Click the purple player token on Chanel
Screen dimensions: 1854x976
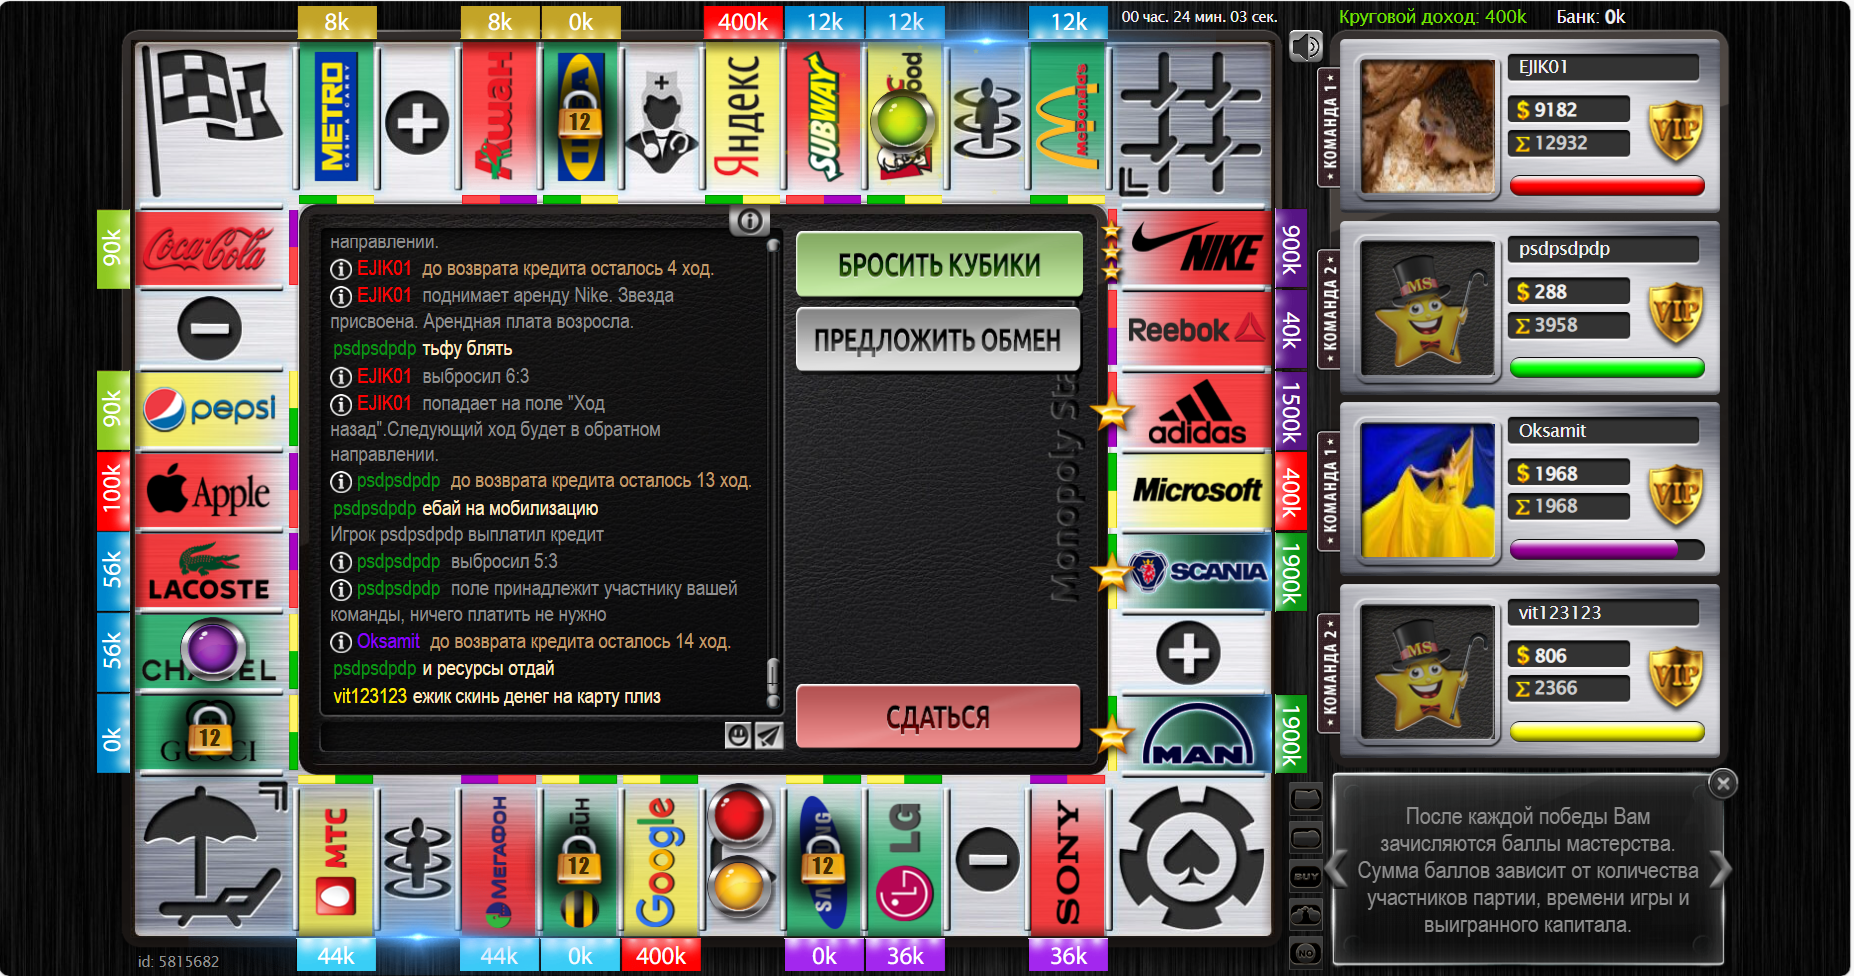(x=212, y=648)
